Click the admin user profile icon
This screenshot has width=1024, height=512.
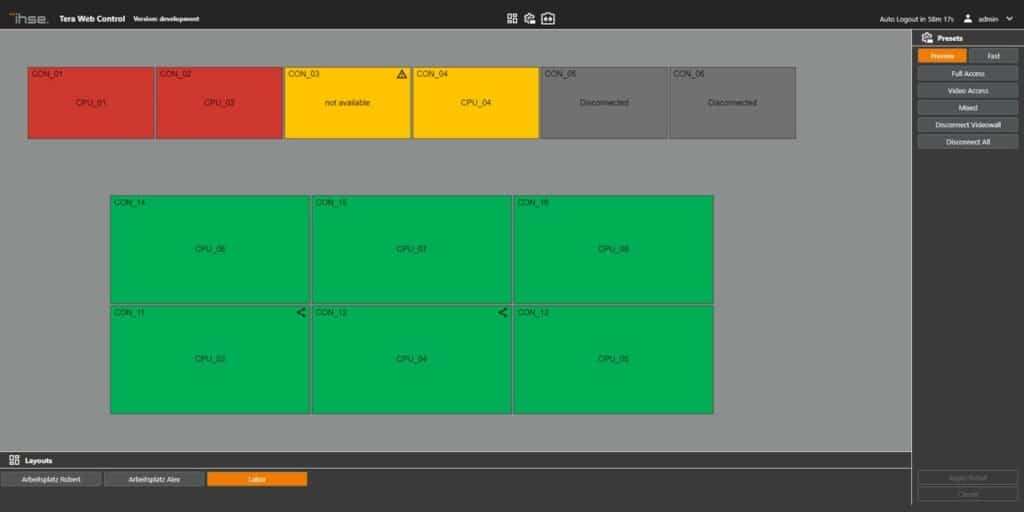point(967,18)
